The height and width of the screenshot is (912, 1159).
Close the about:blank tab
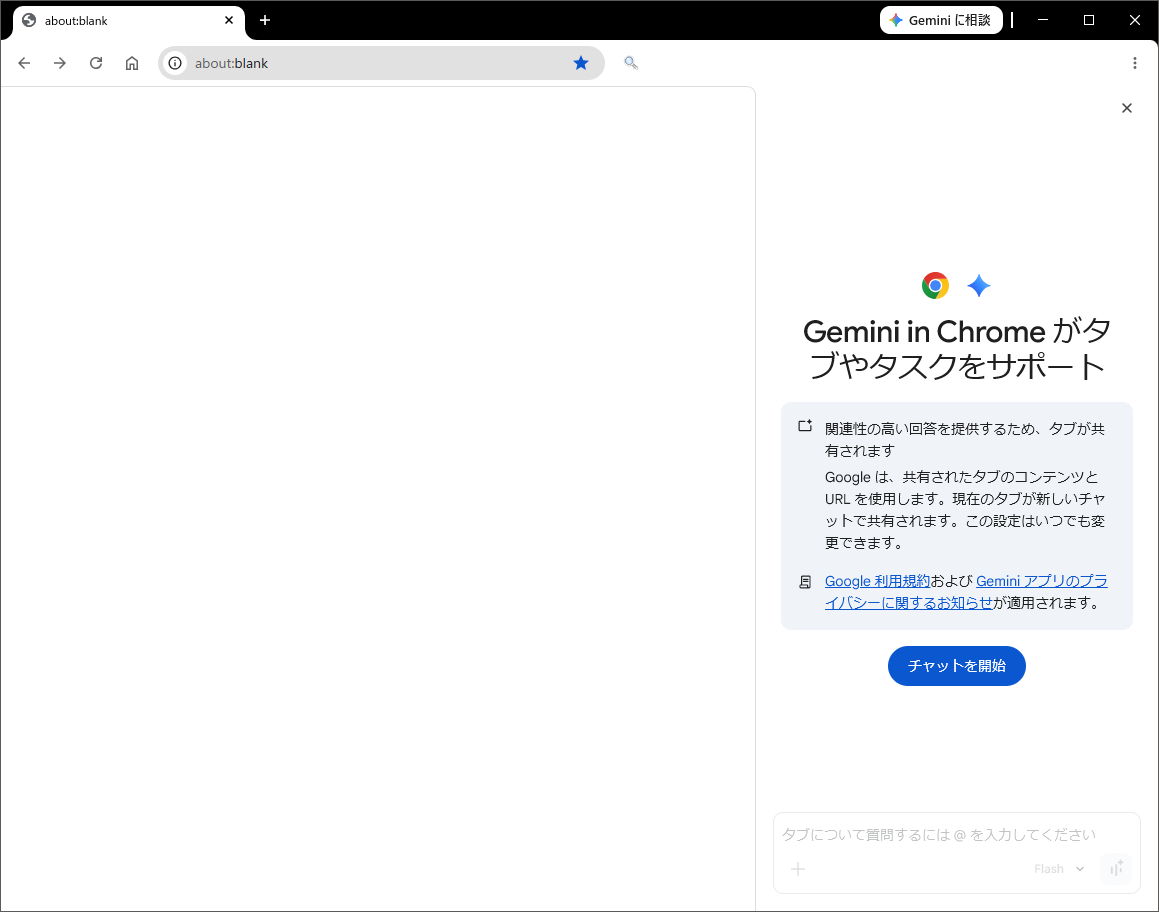pos(229,20)
